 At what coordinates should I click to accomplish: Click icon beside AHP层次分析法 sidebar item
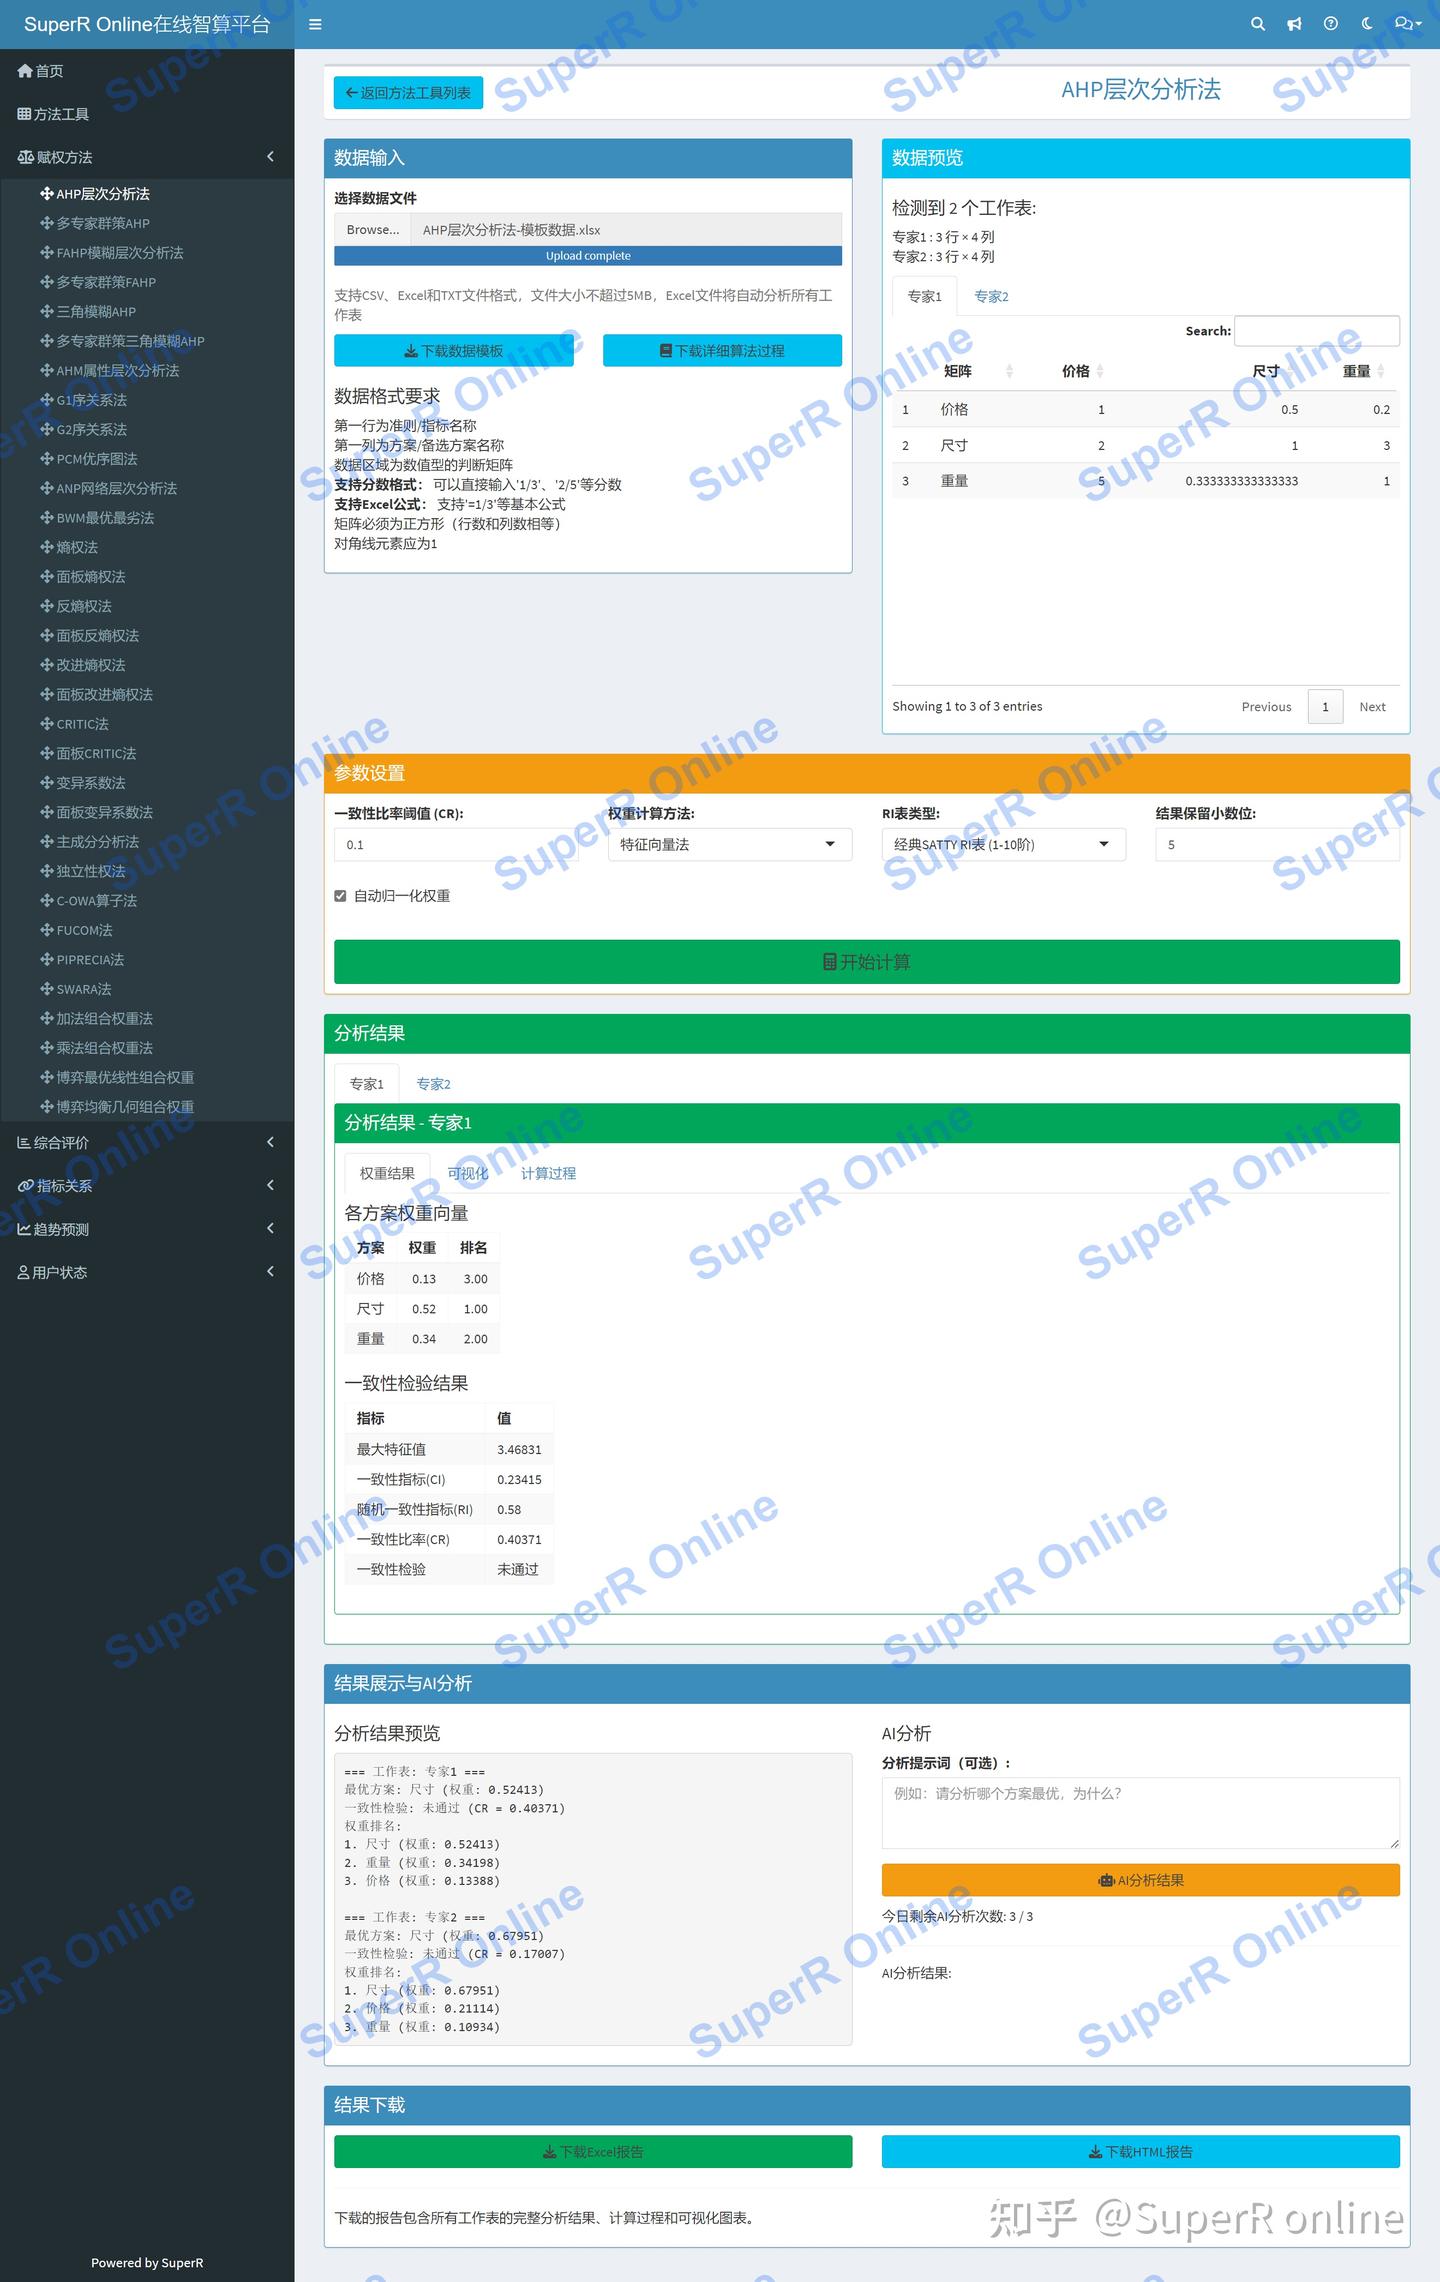[x=46, y=194]
